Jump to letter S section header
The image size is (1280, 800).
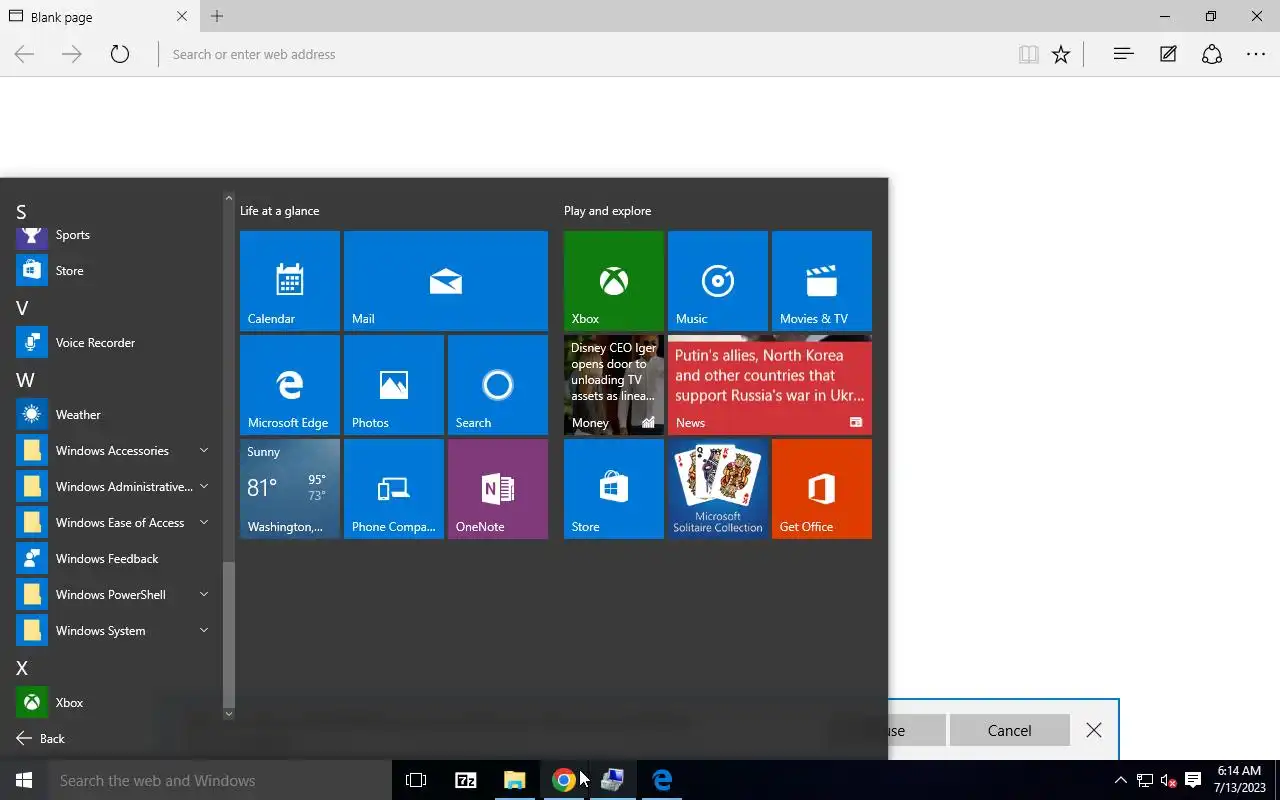21,212
